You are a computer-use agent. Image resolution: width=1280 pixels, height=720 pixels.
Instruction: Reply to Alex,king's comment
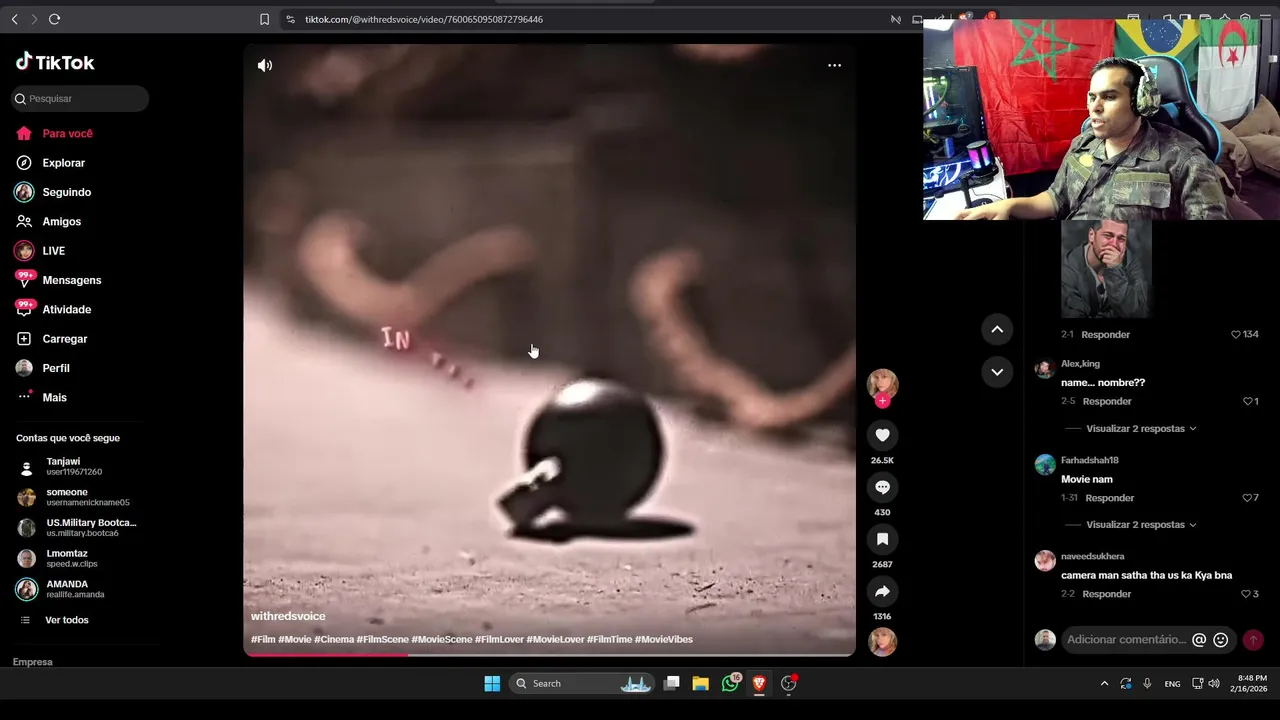(1107, 401)
